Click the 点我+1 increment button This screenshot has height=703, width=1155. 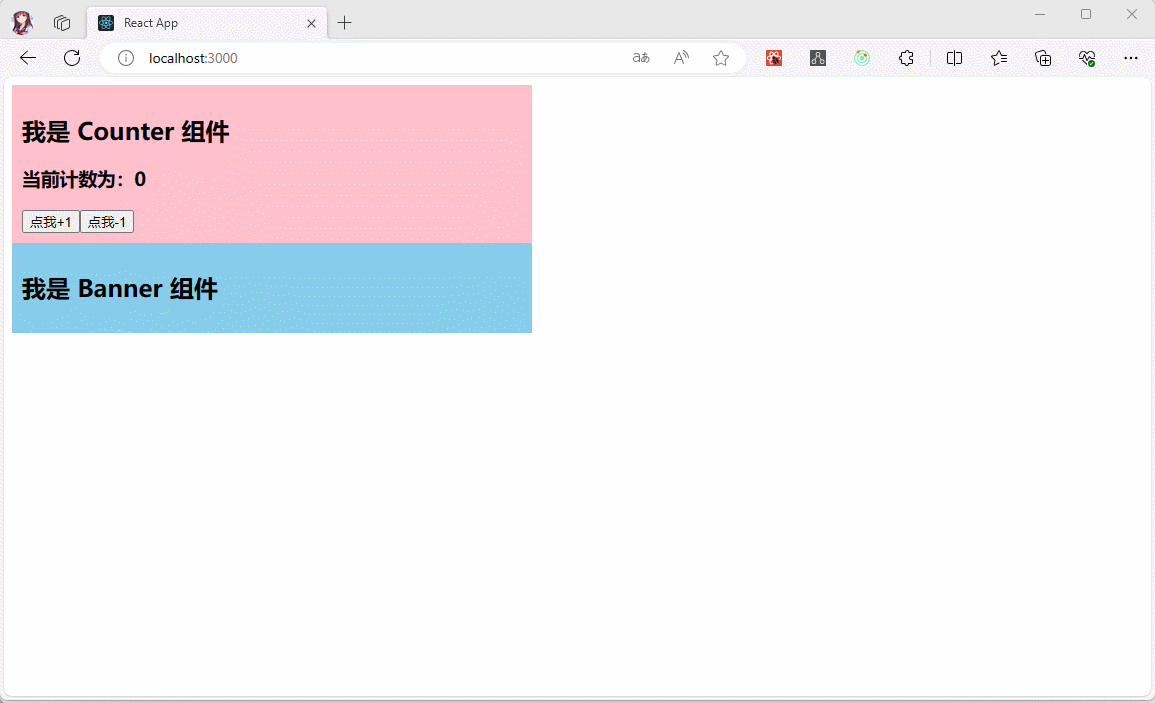pos(51,222)
